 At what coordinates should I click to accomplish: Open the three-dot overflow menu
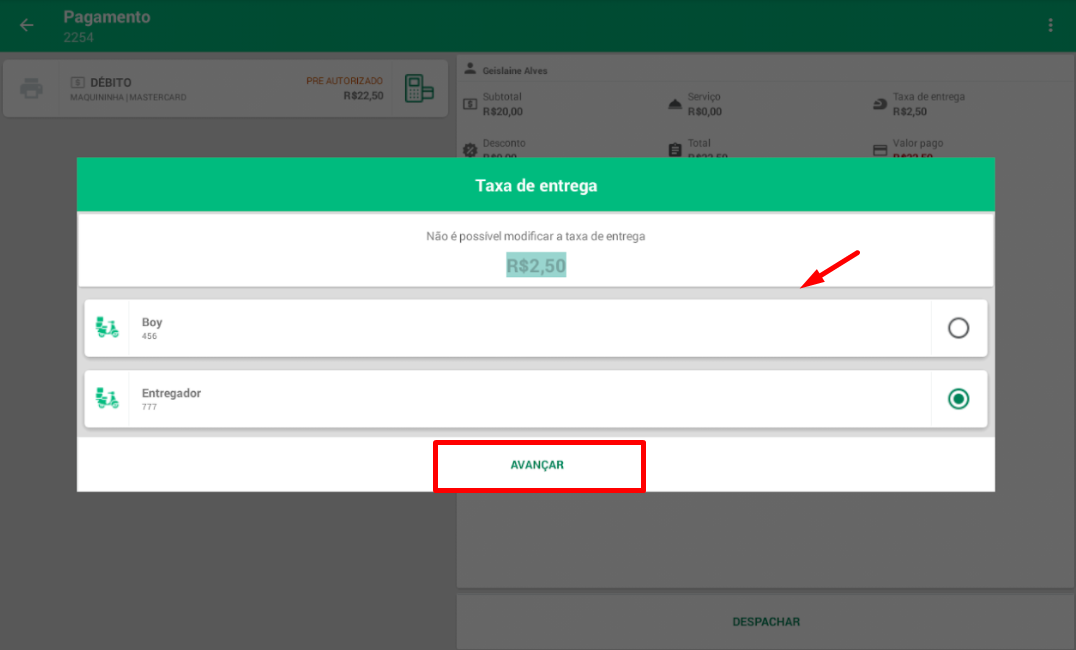[x=1050, y=25]
